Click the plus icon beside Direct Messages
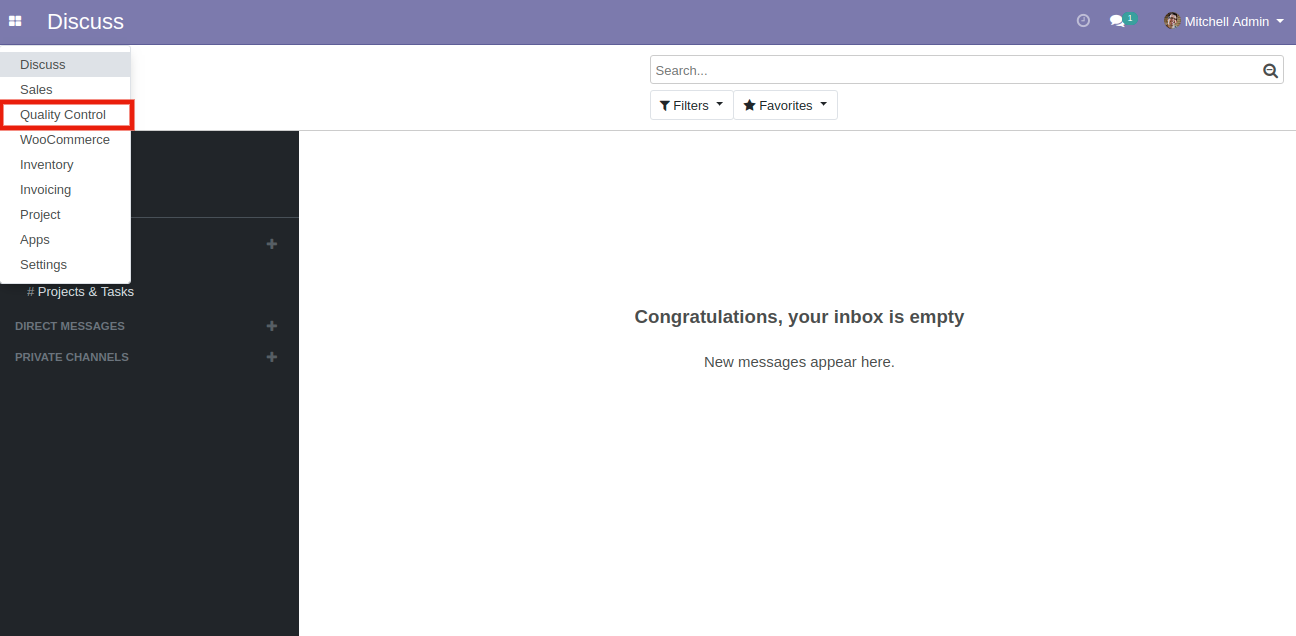 point(271,326)
